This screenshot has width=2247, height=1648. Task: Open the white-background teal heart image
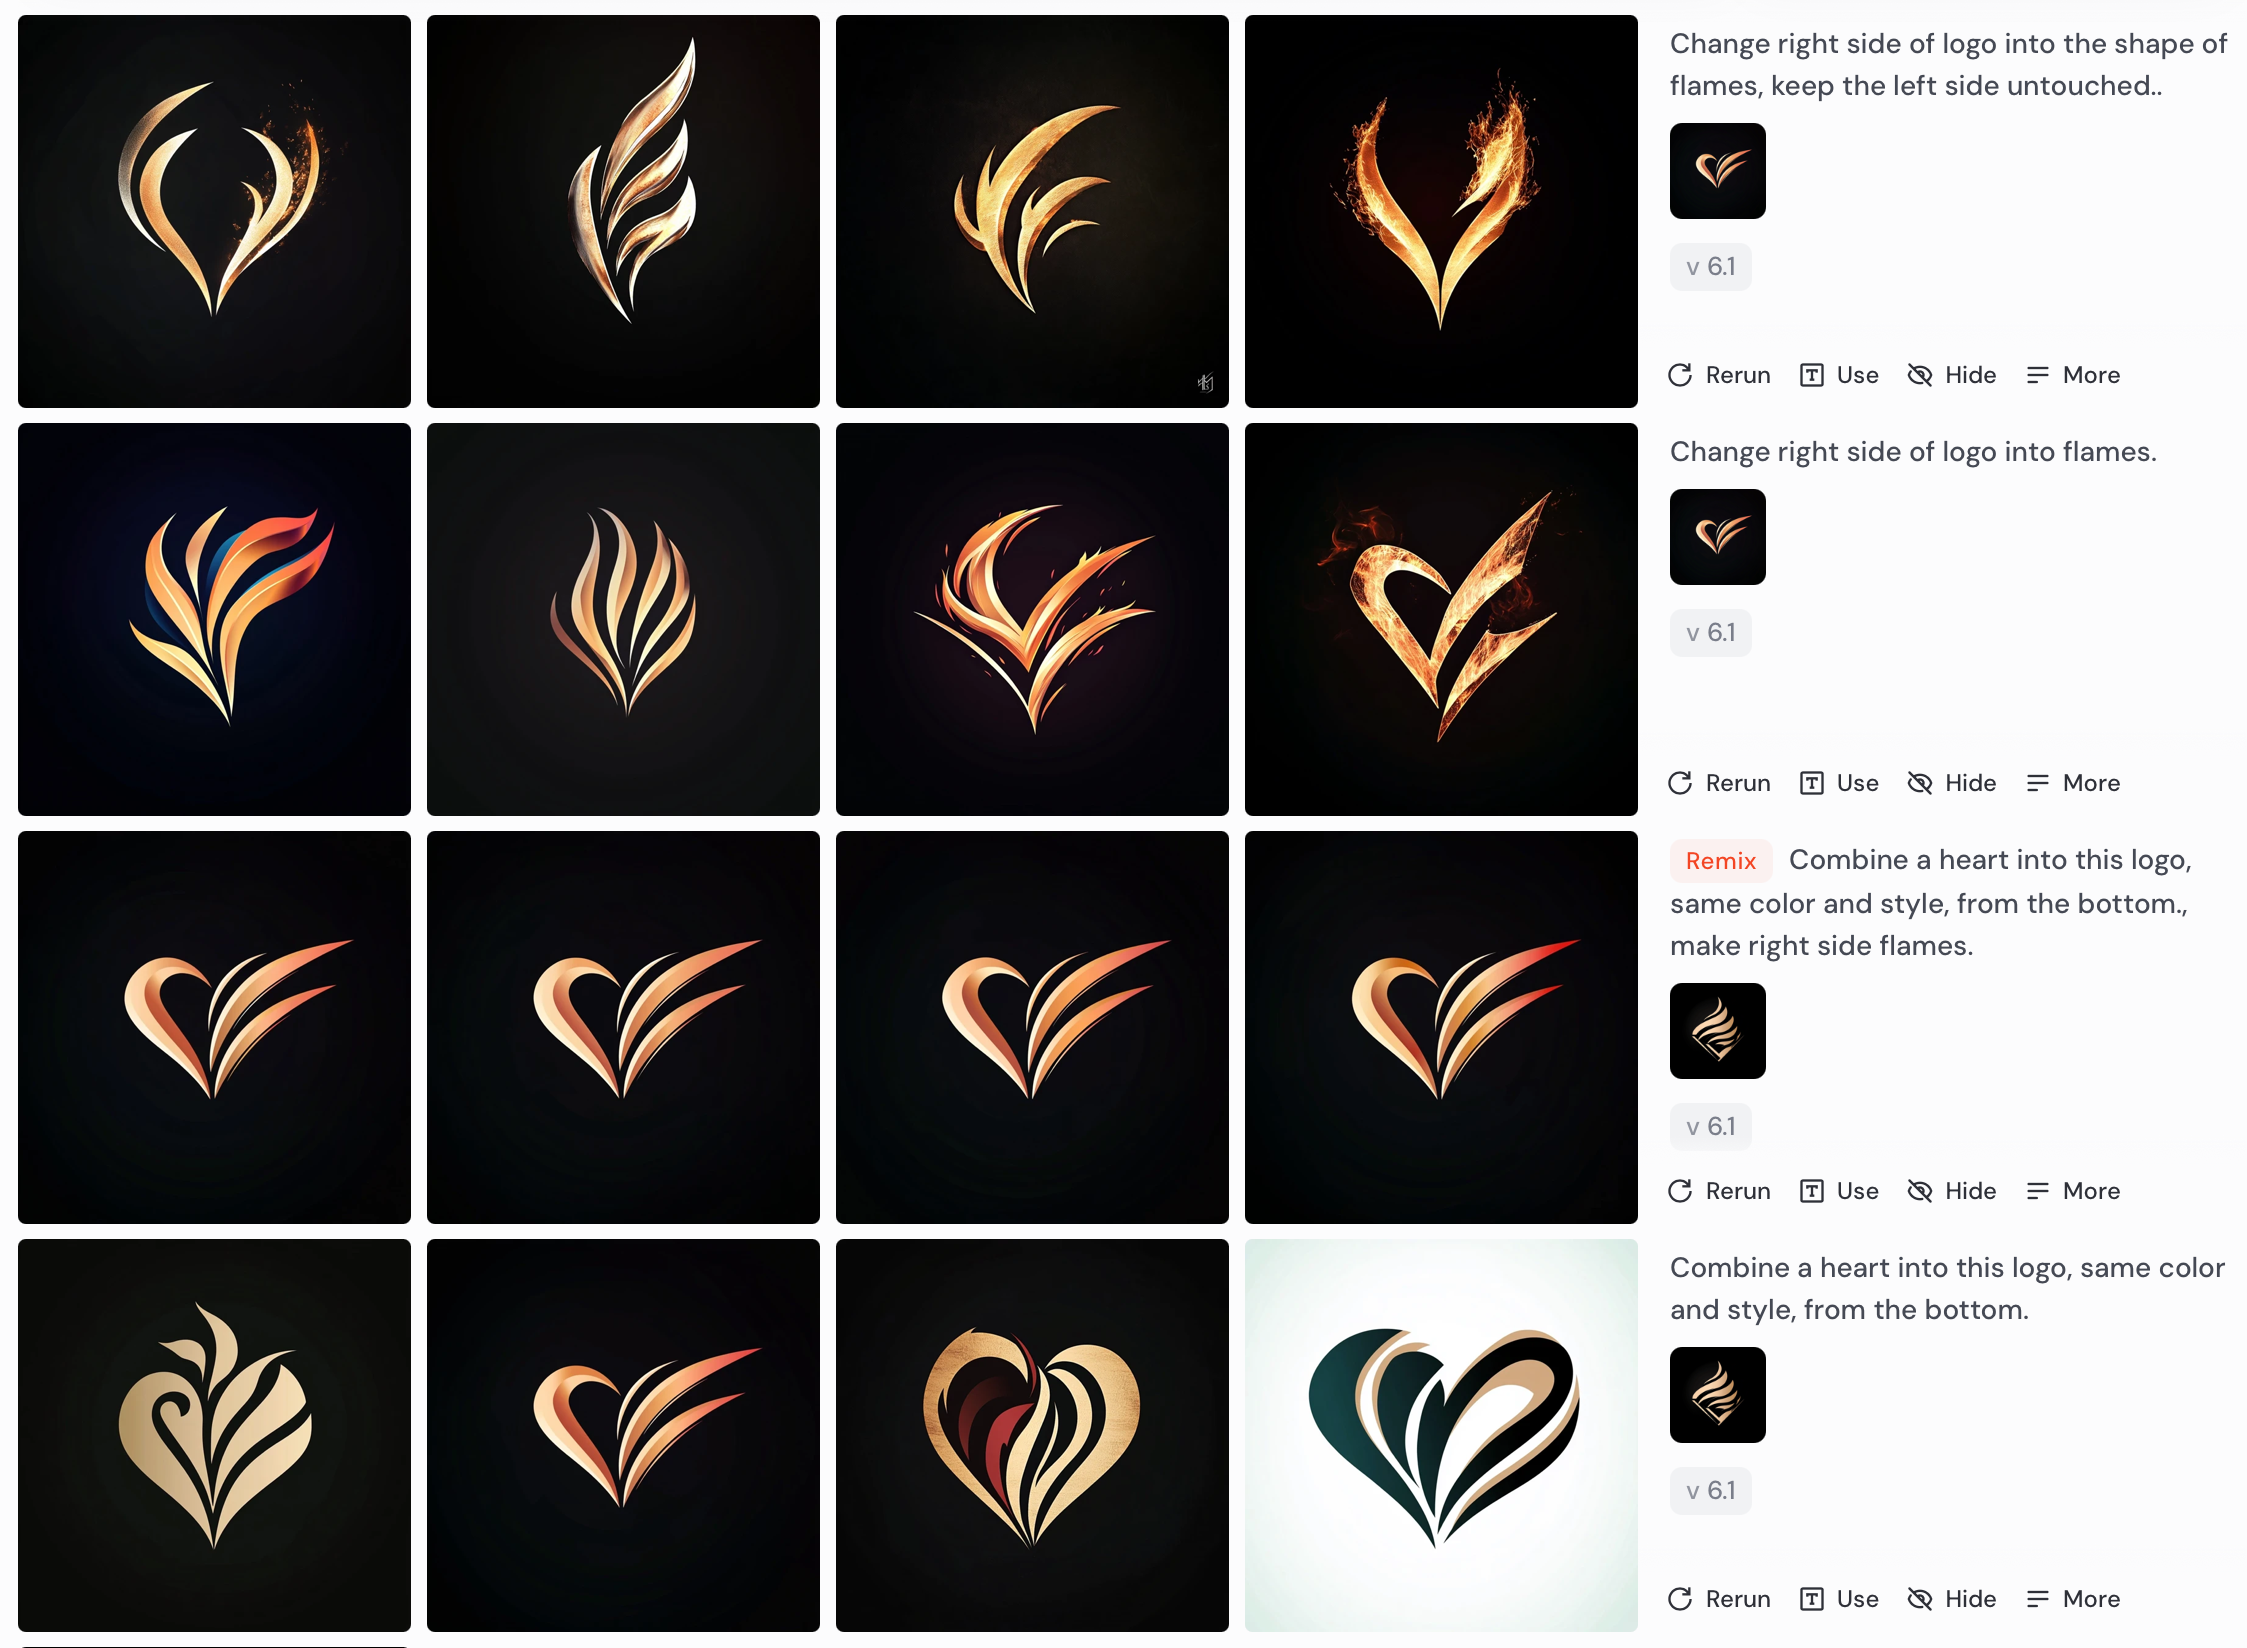click(x=1441, y=1435)
